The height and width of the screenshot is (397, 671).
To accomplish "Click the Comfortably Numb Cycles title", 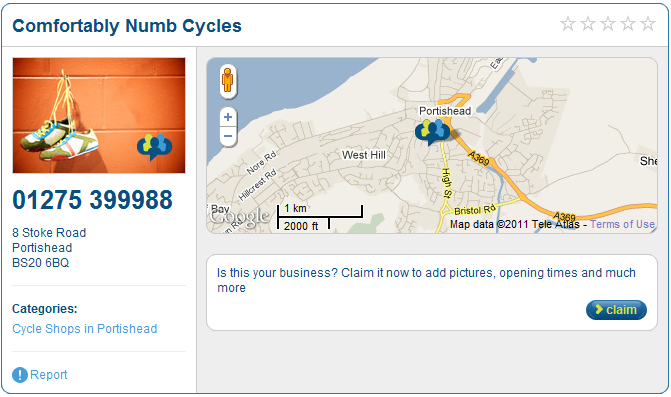I will 127,26.
